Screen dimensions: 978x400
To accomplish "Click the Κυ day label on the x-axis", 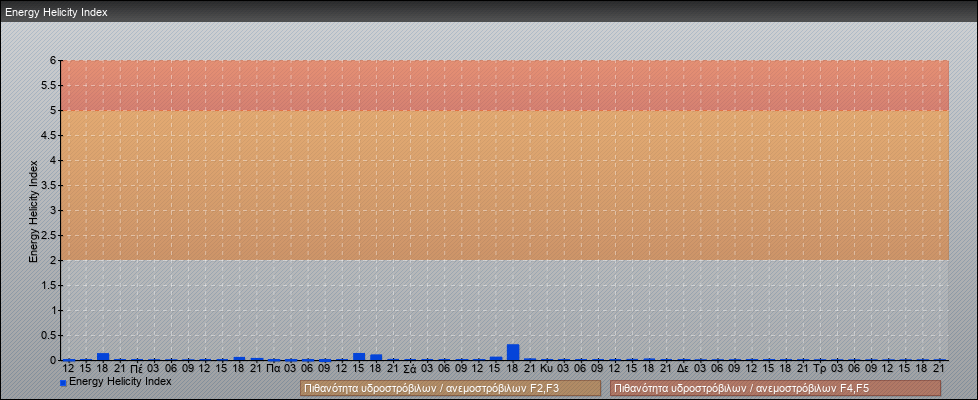I will 546,369.
